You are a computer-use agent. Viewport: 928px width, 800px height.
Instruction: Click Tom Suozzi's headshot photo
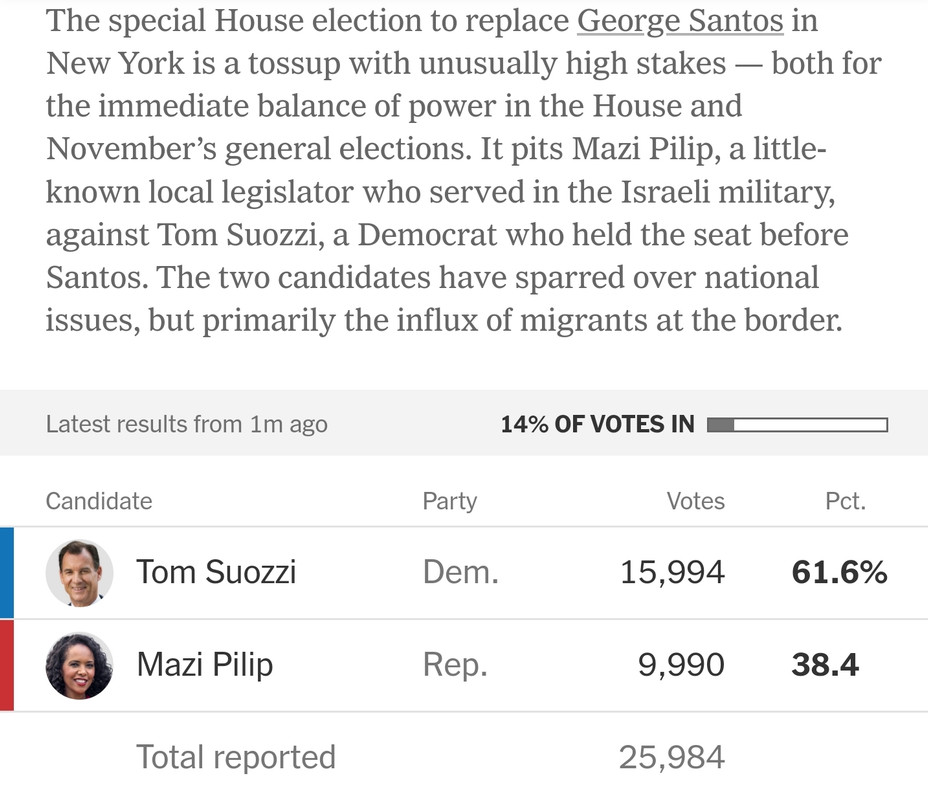[79, 573]
